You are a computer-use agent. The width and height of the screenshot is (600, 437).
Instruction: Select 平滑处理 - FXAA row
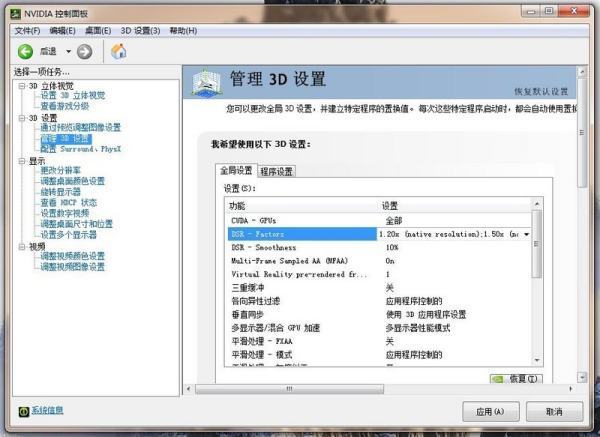coord(379,341)
